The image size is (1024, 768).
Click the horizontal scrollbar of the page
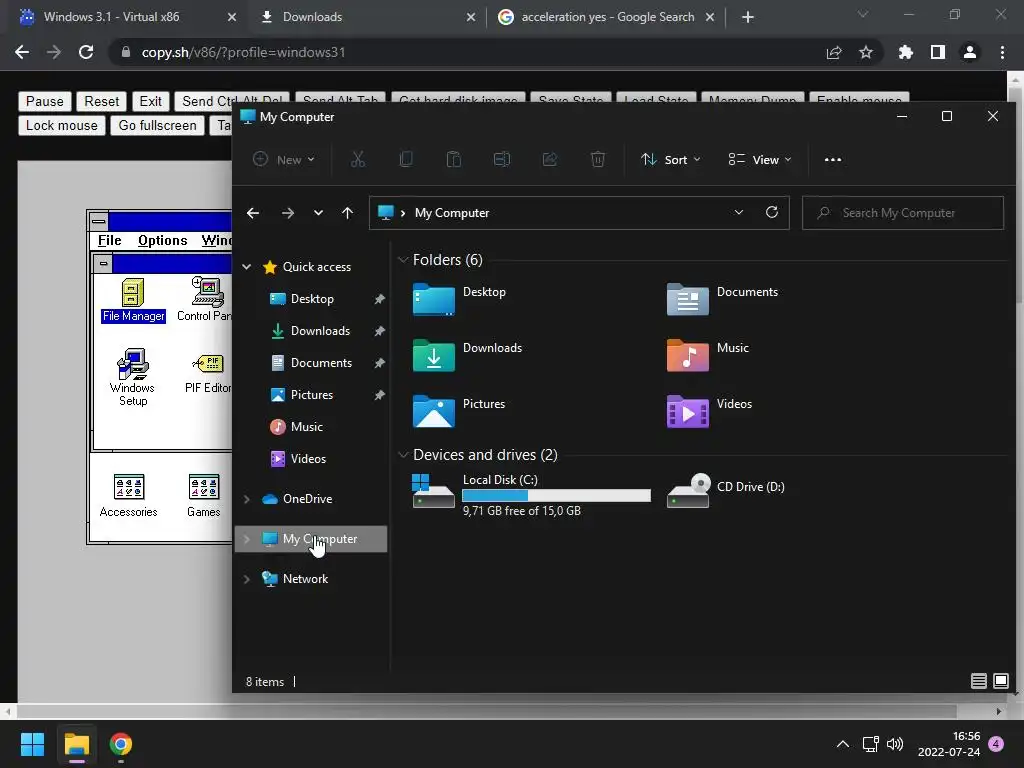pyautogui.click(x=487, y=711)
